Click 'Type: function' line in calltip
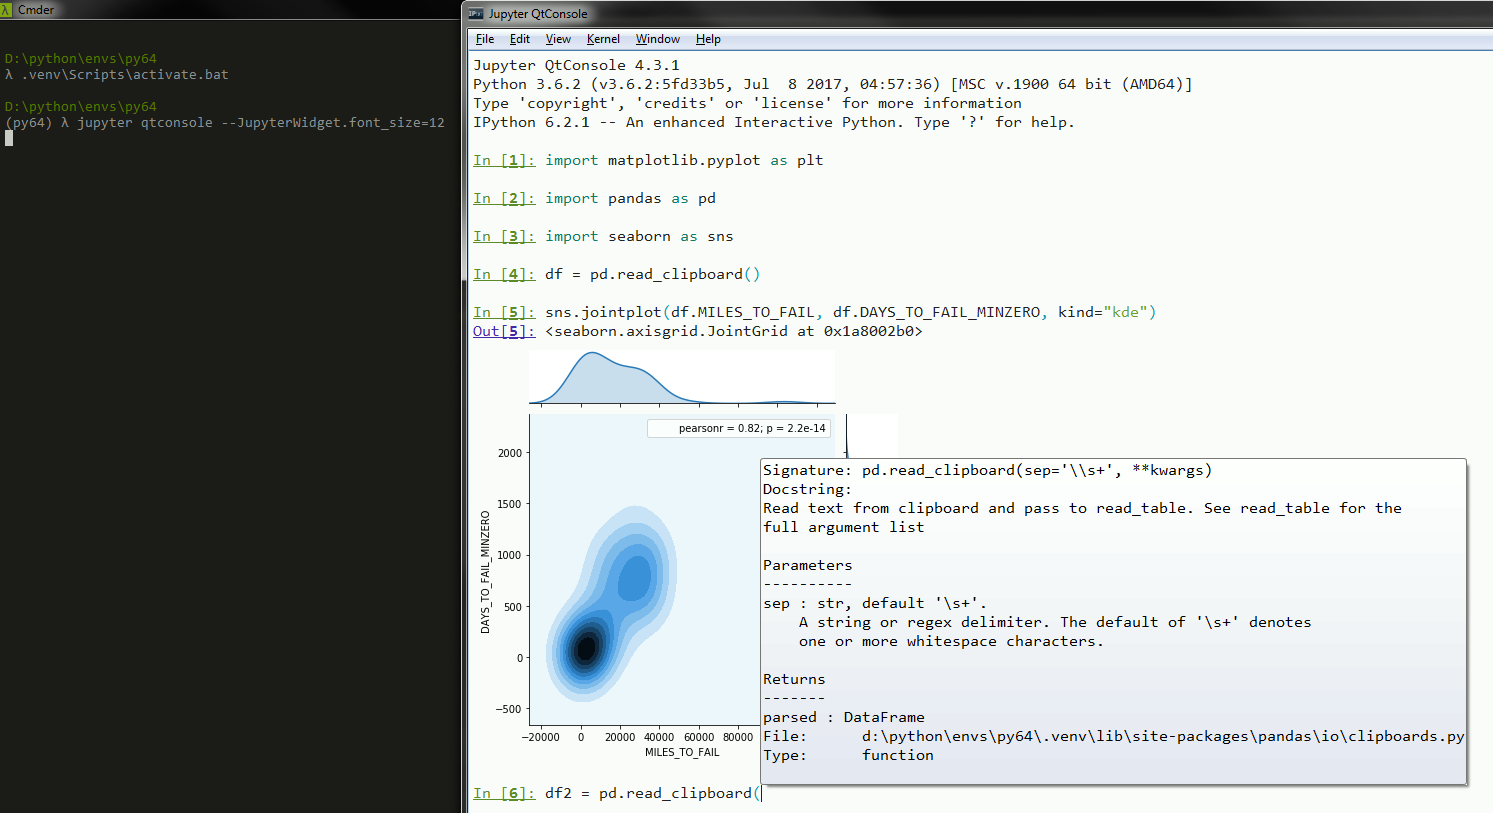1493x813 pixels. pyautogui.click(x=848, y=755)
